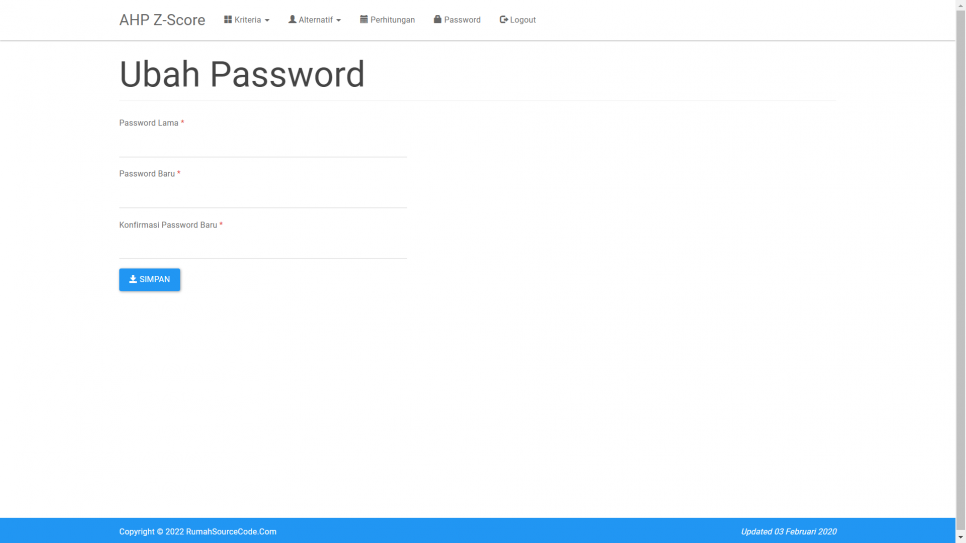The height and width of the screenshot is (543, 966).
Task: Click the download icon on SIMPAN
Action: (x=132, y=279)
